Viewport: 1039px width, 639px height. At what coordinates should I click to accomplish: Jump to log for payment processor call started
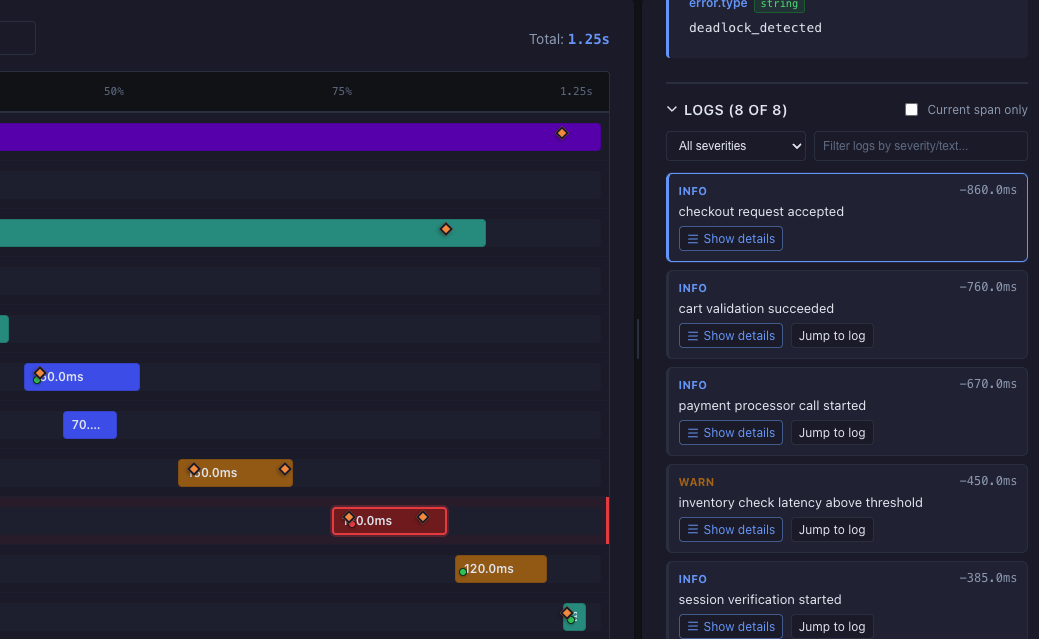(x=832, y=432)
